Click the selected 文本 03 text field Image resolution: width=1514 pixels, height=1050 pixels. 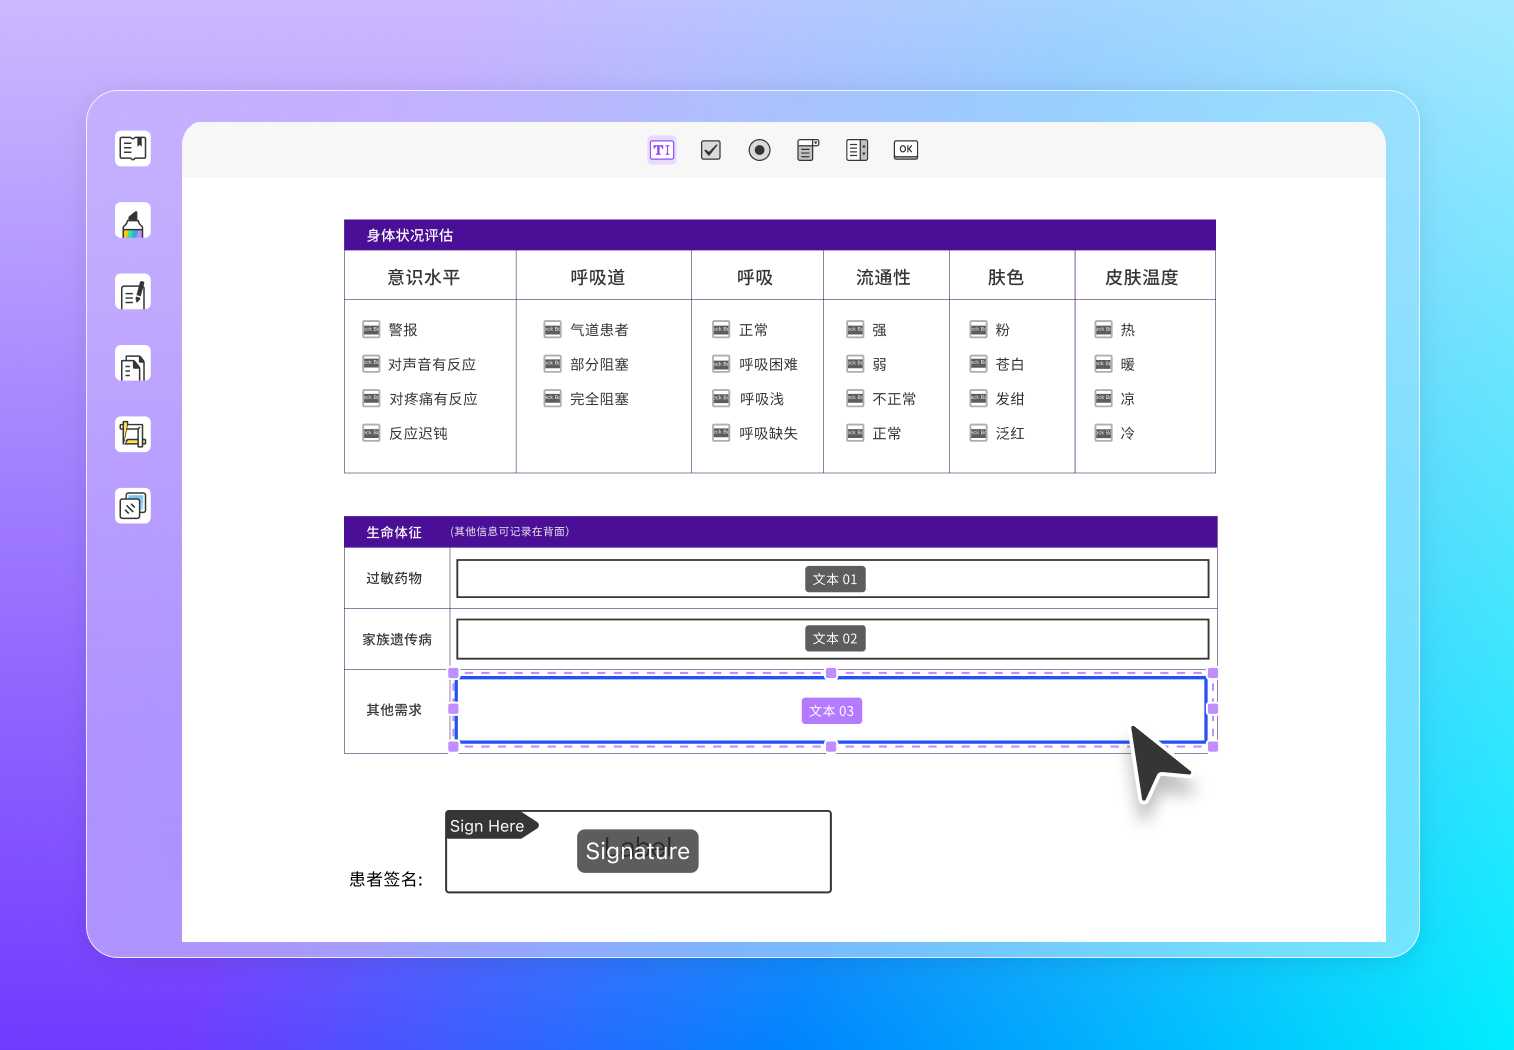832,710
